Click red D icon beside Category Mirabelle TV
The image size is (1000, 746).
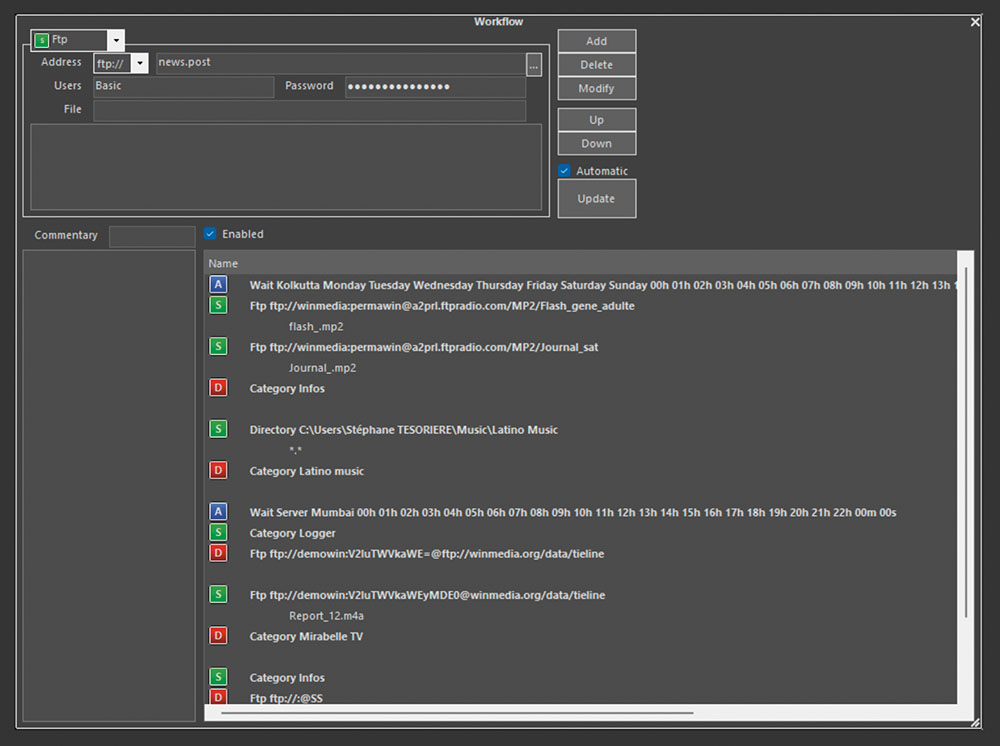point(218,636)
